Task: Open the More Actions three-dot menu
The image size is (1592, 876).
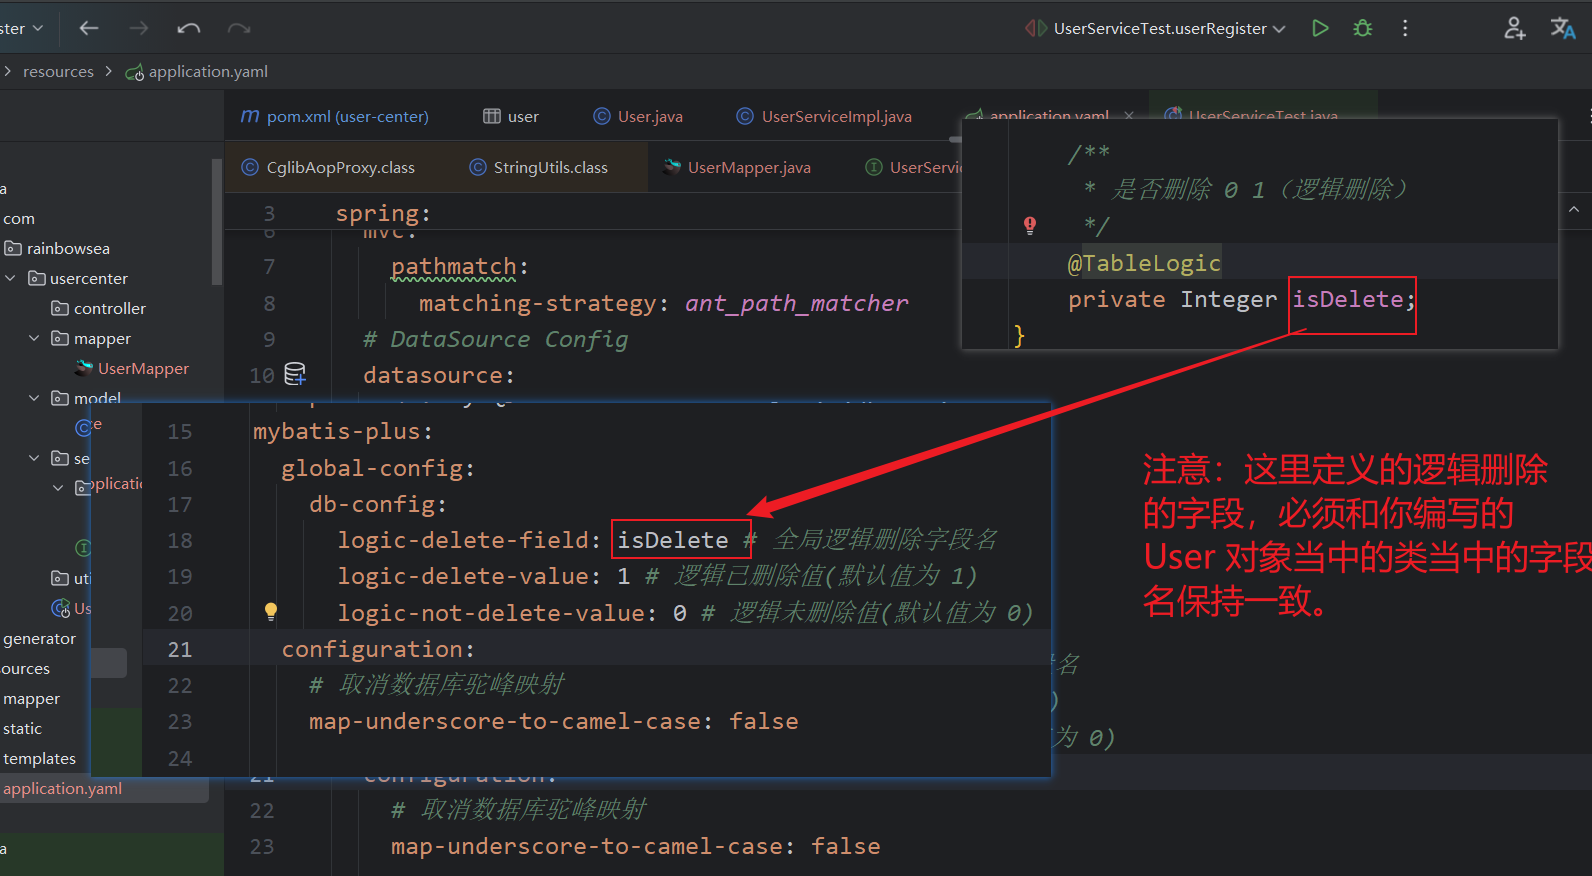Action: tap(1405, 28)
